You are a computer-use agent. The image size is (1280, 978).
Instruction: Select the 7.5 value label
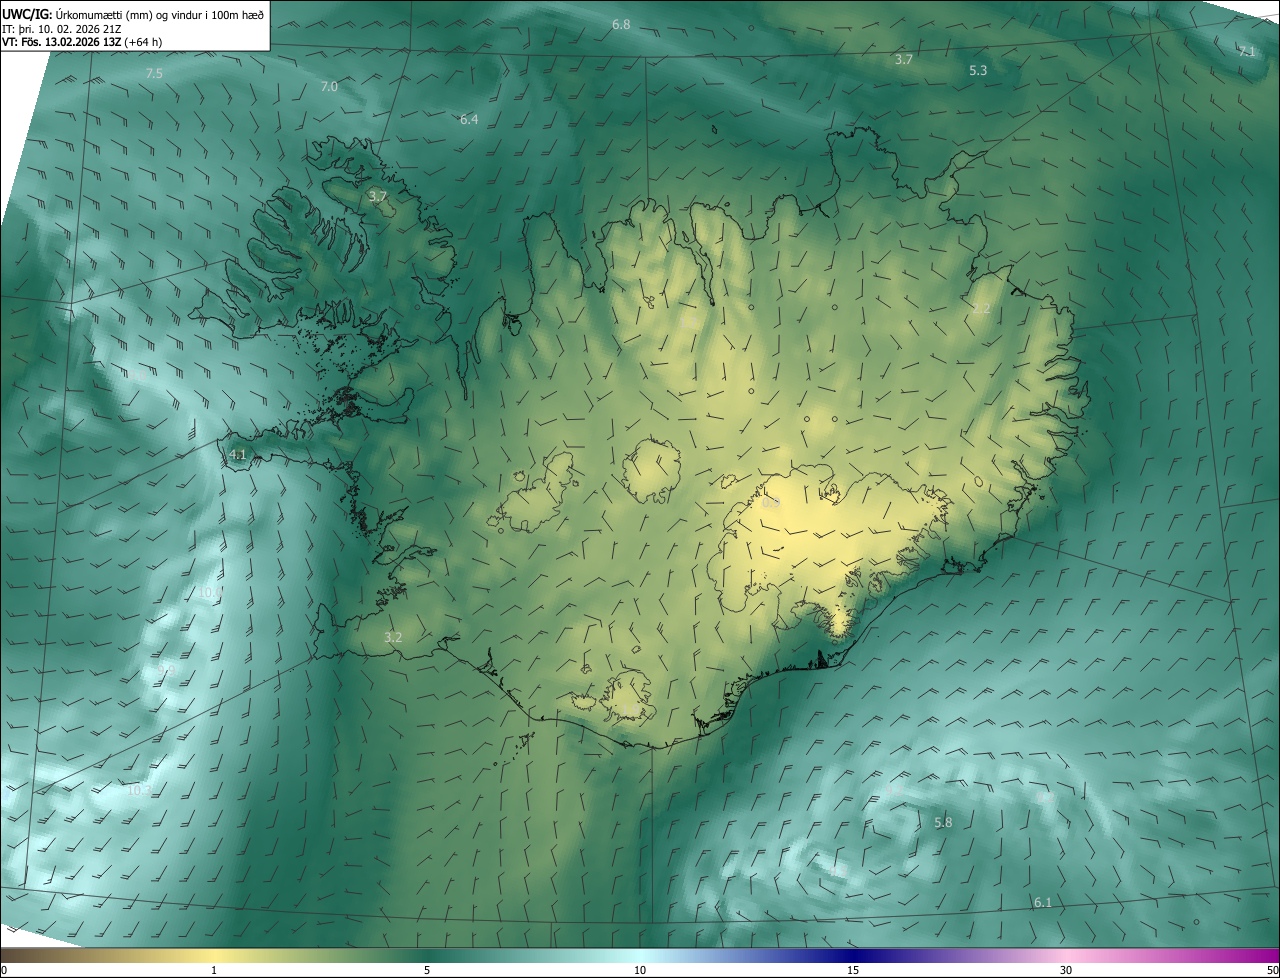(154, 74)
